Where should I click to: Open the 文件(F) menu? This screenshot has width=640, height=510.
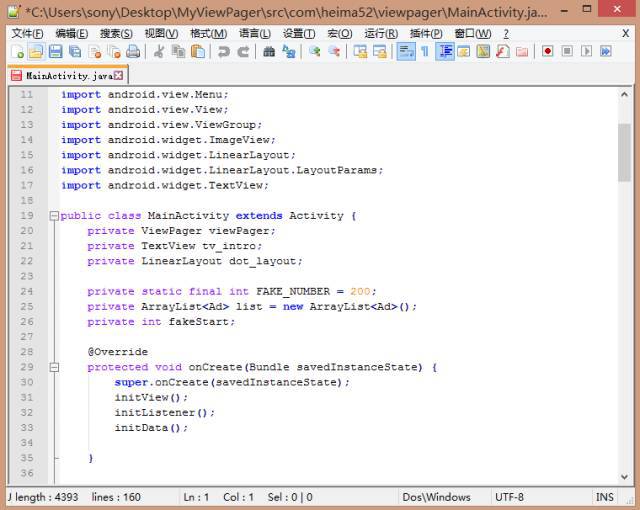click(27, 33)
